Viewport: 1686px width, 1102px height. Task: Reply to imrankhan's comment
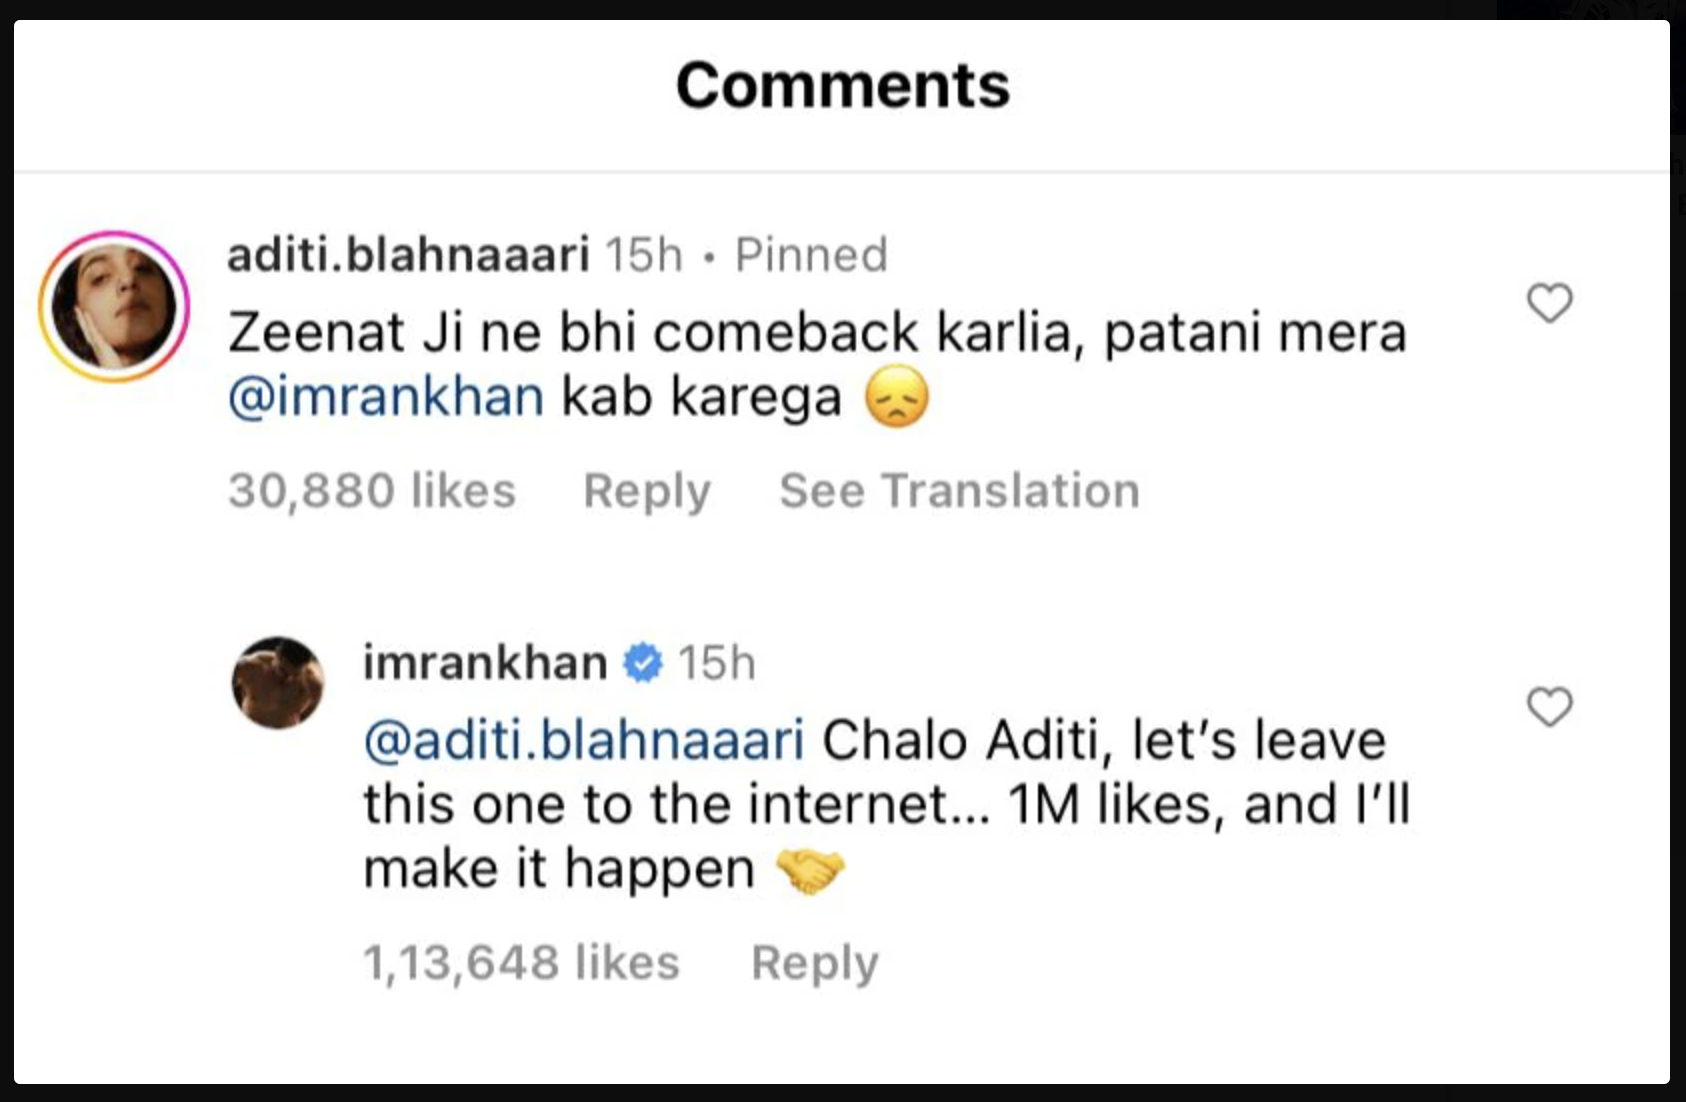(x=814, y=963)
